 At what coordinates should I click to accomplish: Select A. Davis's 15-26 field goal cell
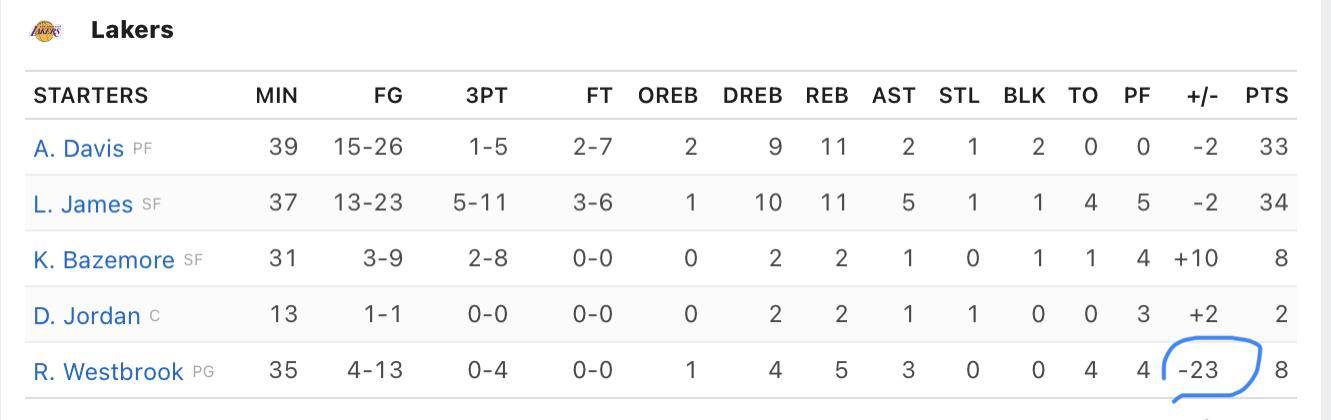[x=369, y=147]
